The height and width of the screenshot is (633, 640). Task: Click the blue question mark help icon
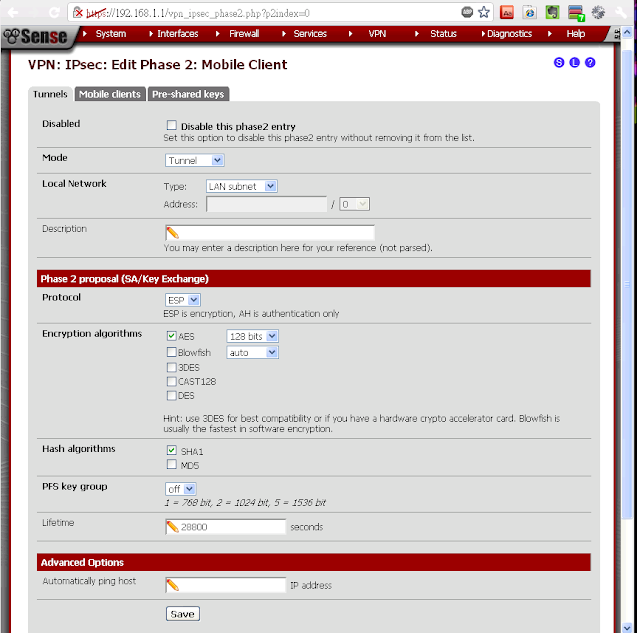[590, 62]
